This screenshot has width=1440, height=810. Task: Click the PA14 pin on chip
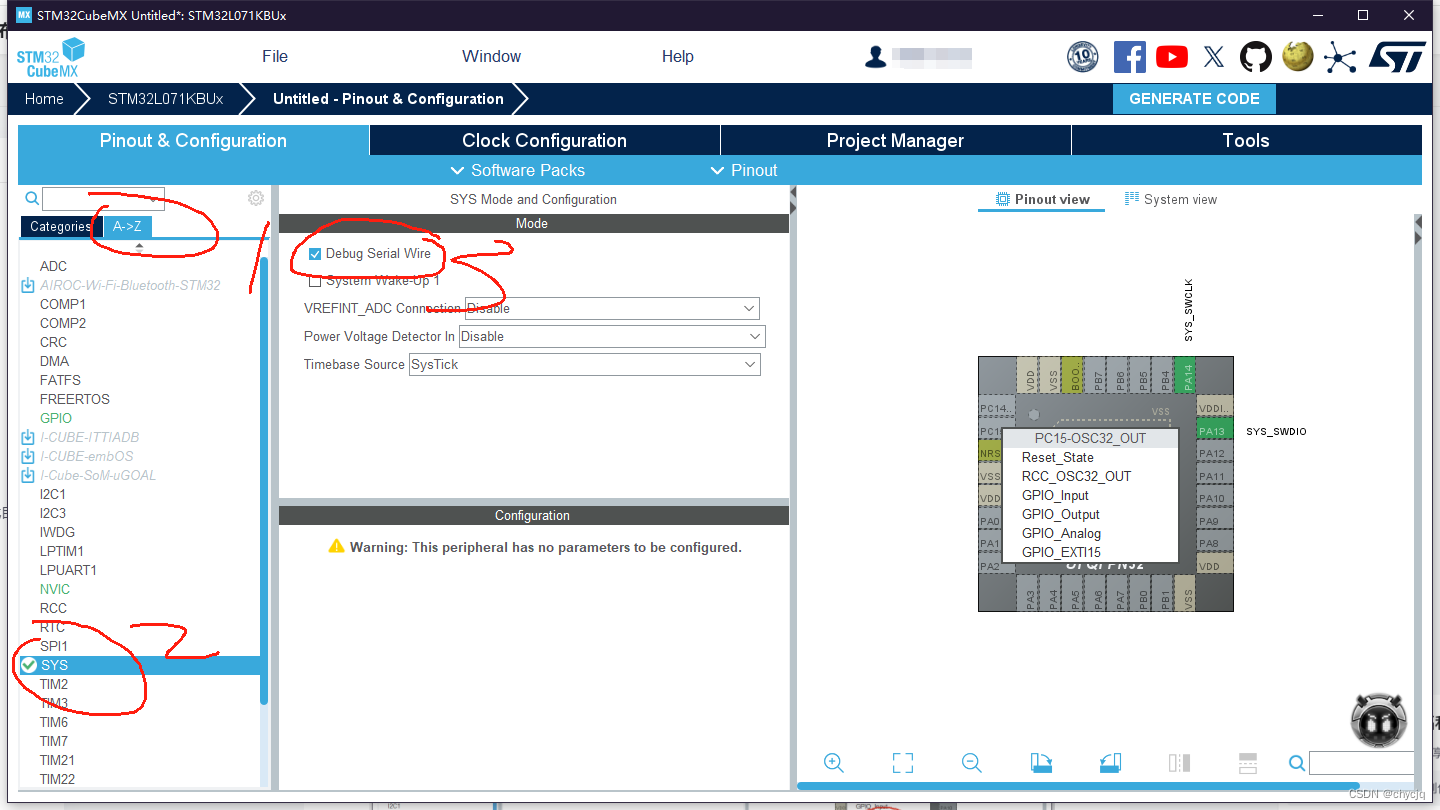coord(1187,376)
